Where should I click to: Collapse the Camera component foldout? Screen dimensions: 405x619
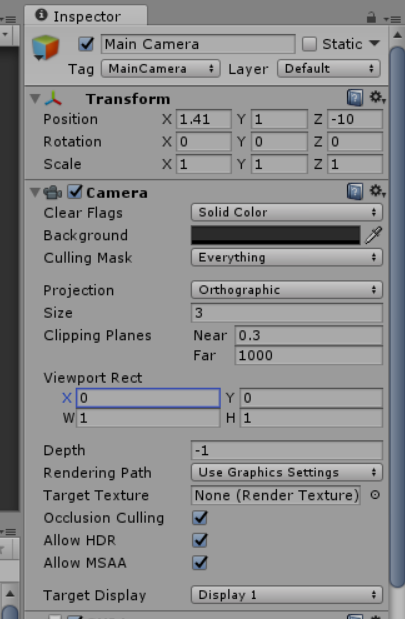tap(36, 192)
